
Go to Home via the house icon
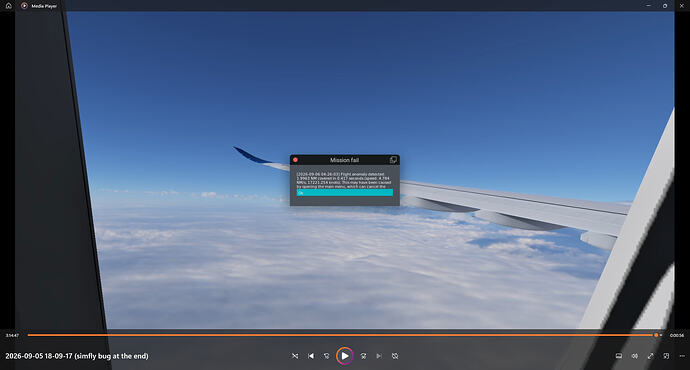pyautogui.click(x=8, y=6)
